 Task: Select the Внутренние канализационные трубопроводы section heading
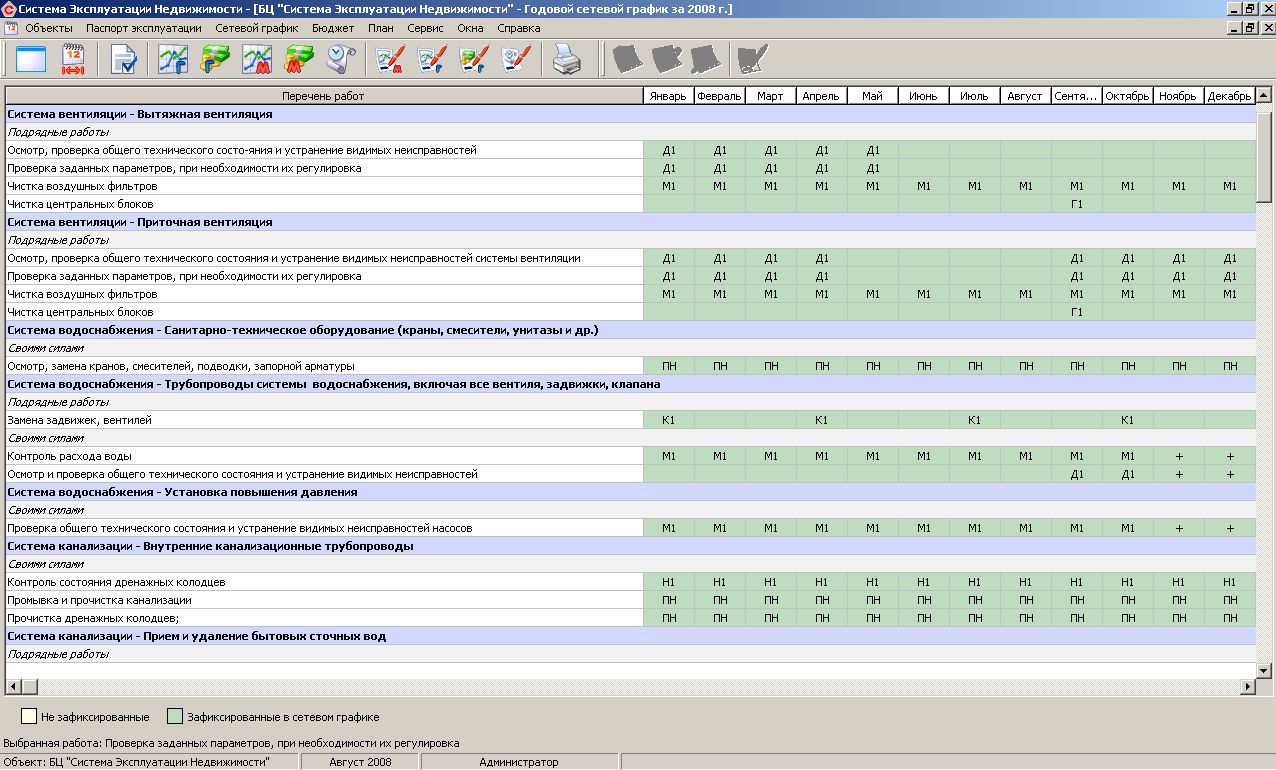coord(630,546)
